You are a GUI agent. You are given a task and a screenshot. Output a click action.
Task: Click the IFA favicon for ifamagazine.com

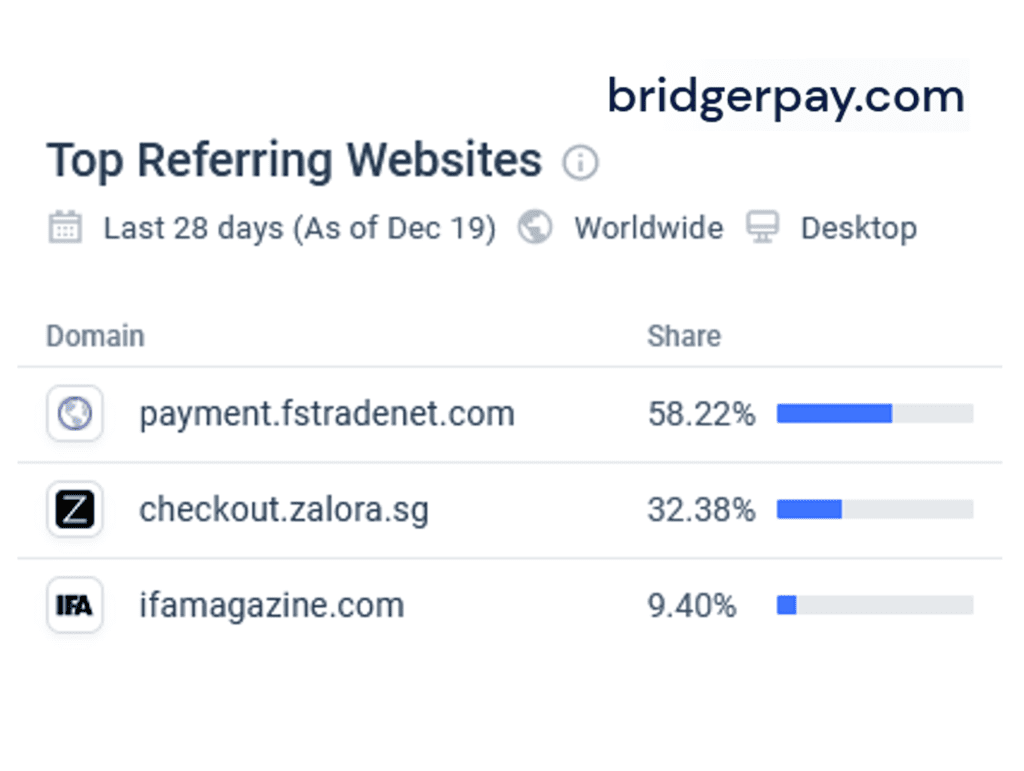74,604
